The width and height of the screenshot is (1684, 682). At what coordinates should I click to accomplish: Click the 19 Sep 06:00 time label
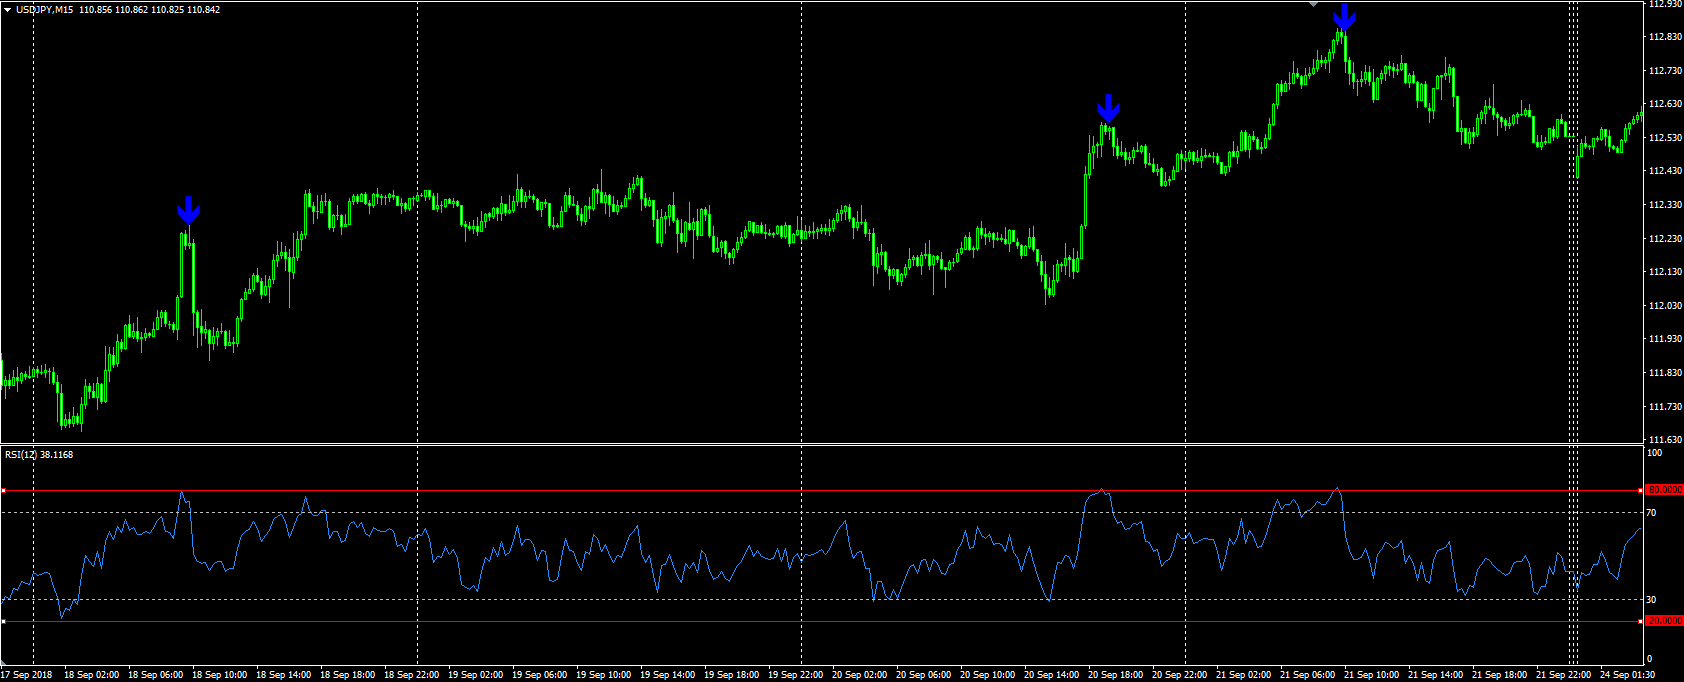pos(540,675)
